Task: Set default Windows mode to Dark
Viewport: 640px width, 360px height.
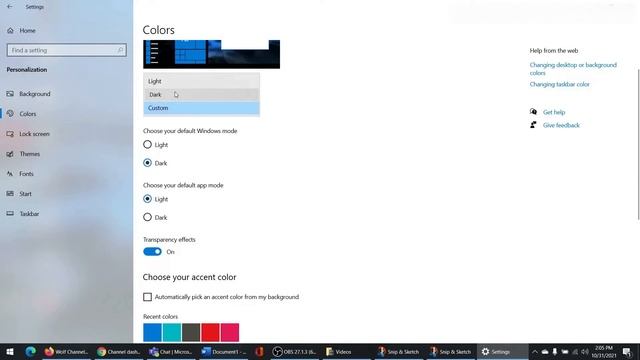Action: (x=147, y=163)
